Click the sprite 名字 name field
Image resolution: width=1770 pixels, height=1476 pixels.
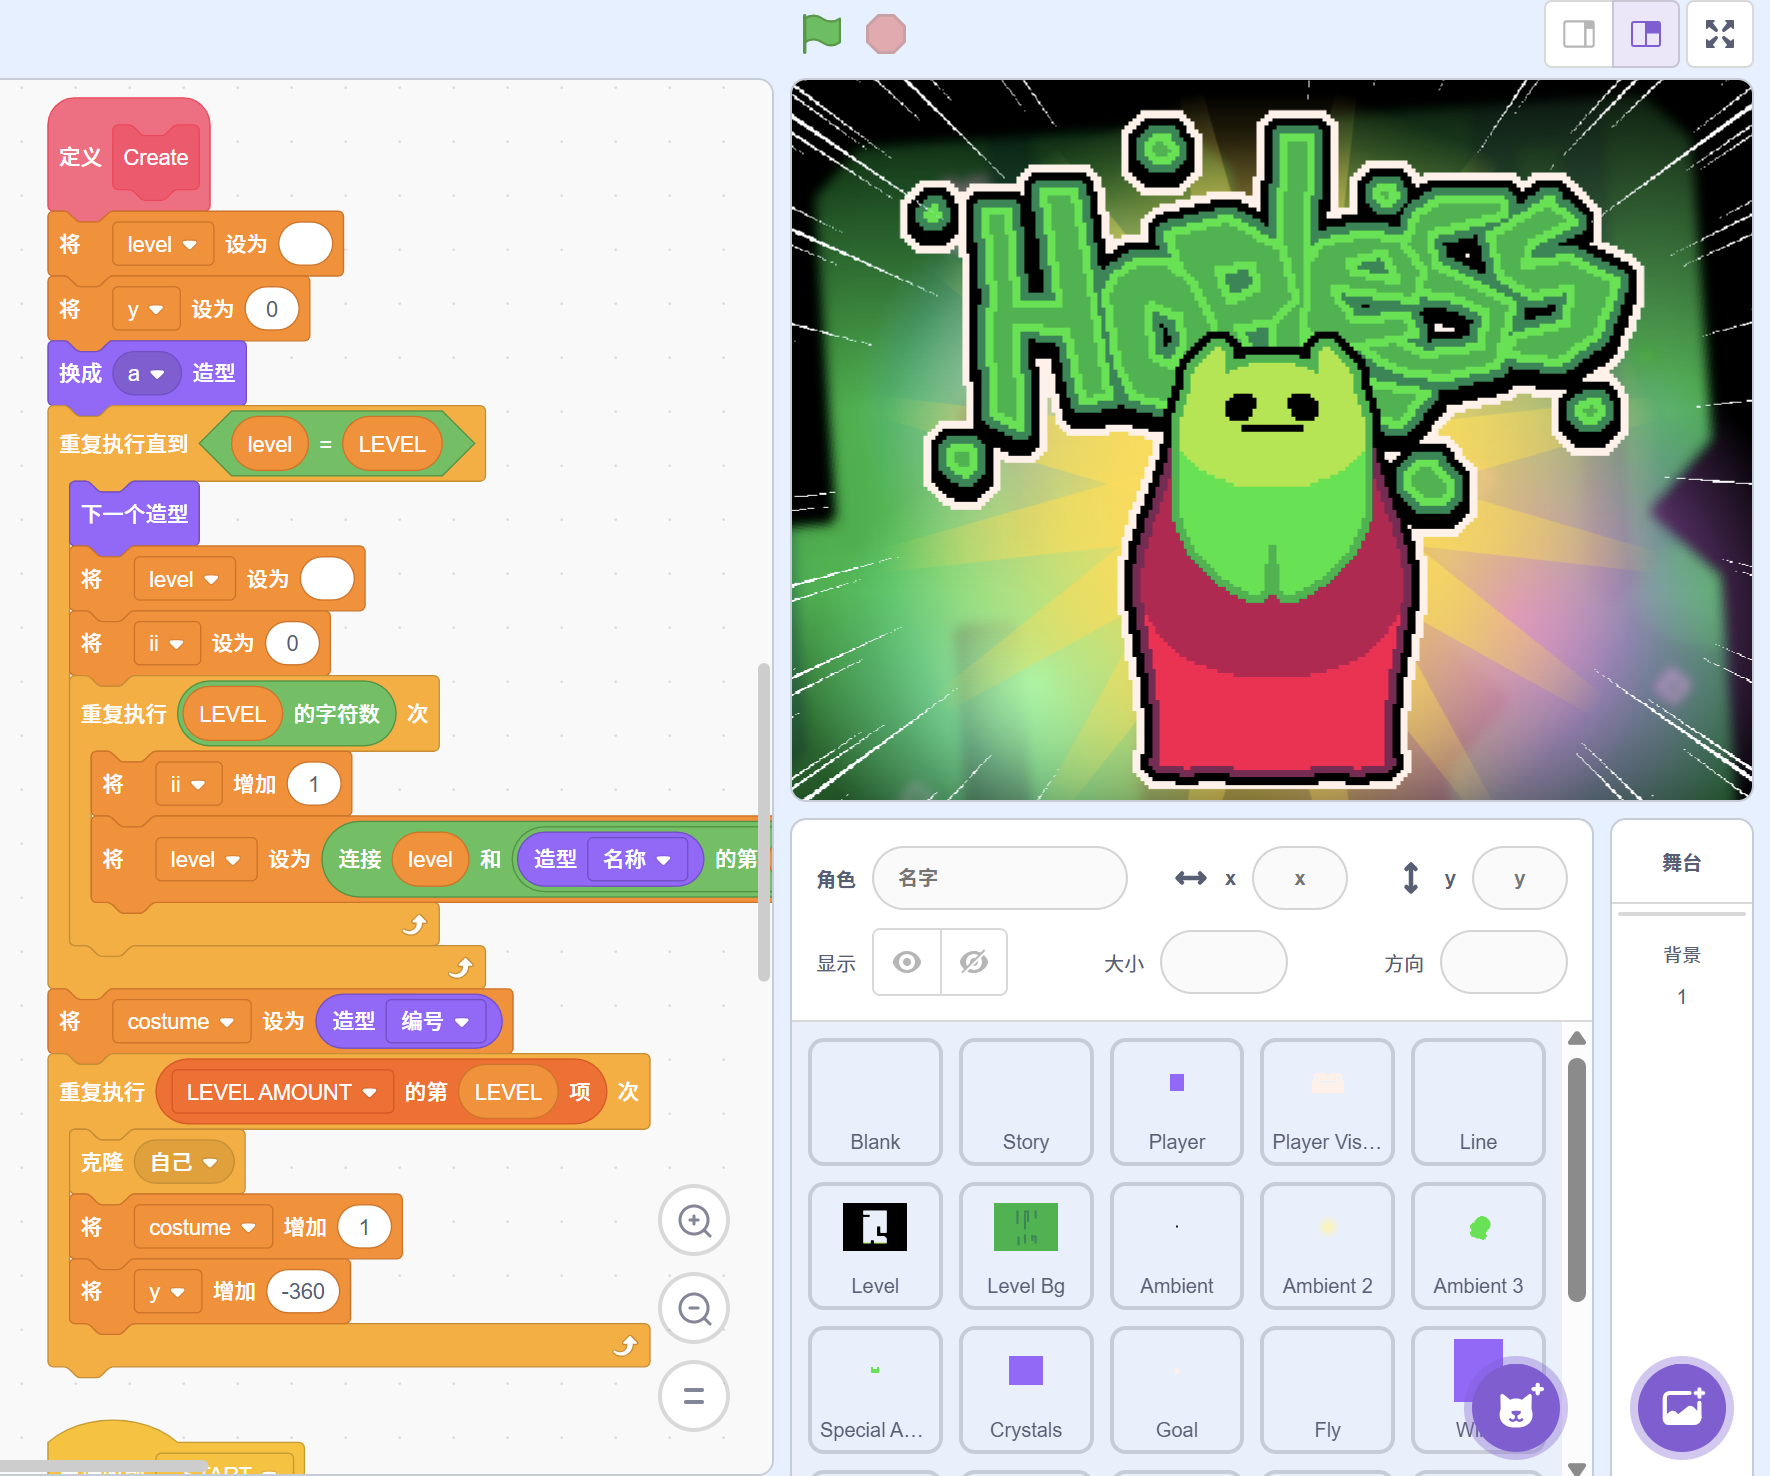coord(999,878)
